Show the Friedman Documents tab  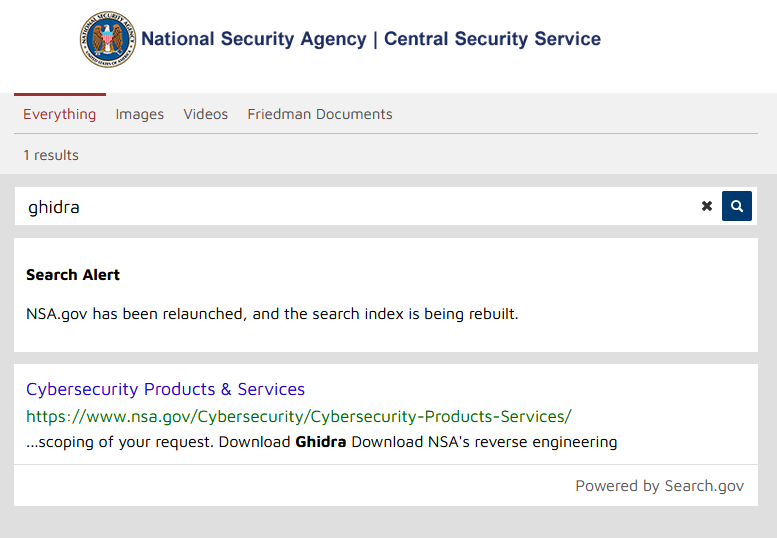(320, 114)
